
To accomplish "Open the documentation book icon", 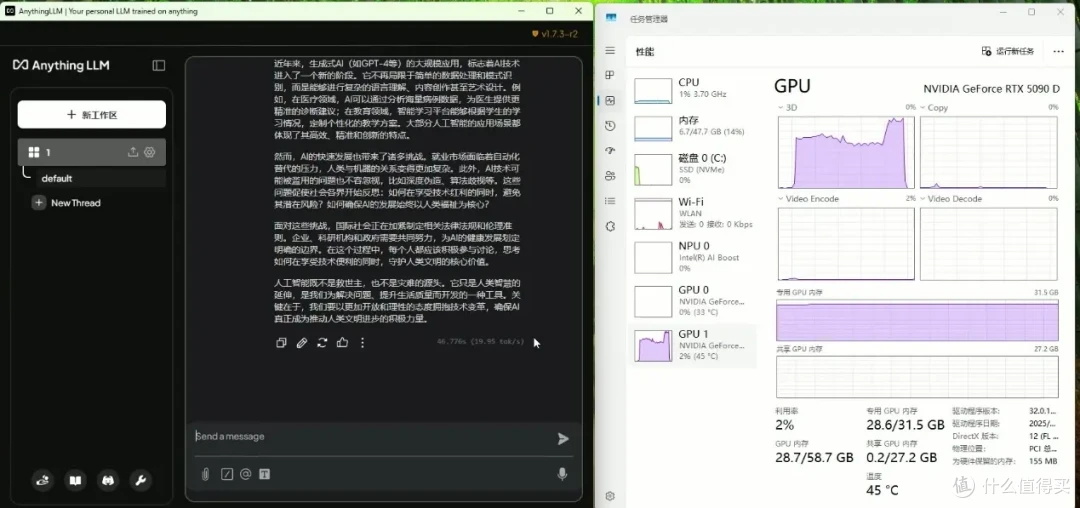I will 76,480.
